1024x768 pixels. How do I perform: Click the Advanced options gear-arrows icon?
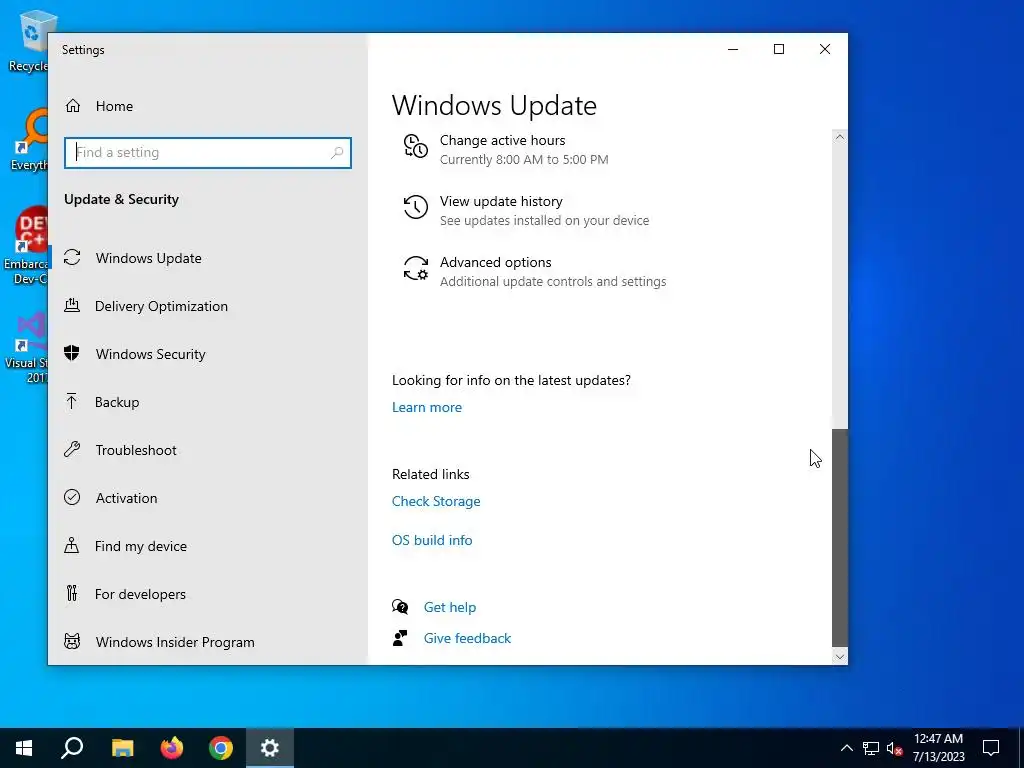click(x=415, y=268)
